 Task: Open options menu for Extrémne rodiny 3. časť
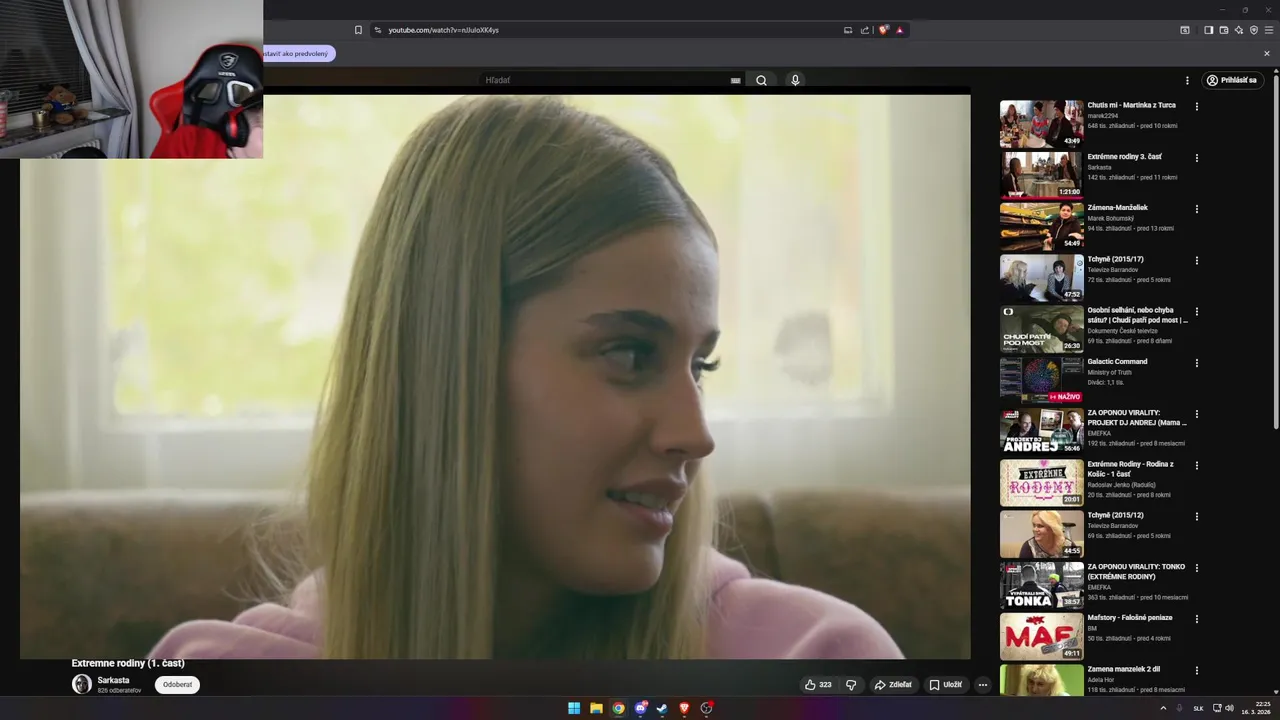pos(1196,157)
